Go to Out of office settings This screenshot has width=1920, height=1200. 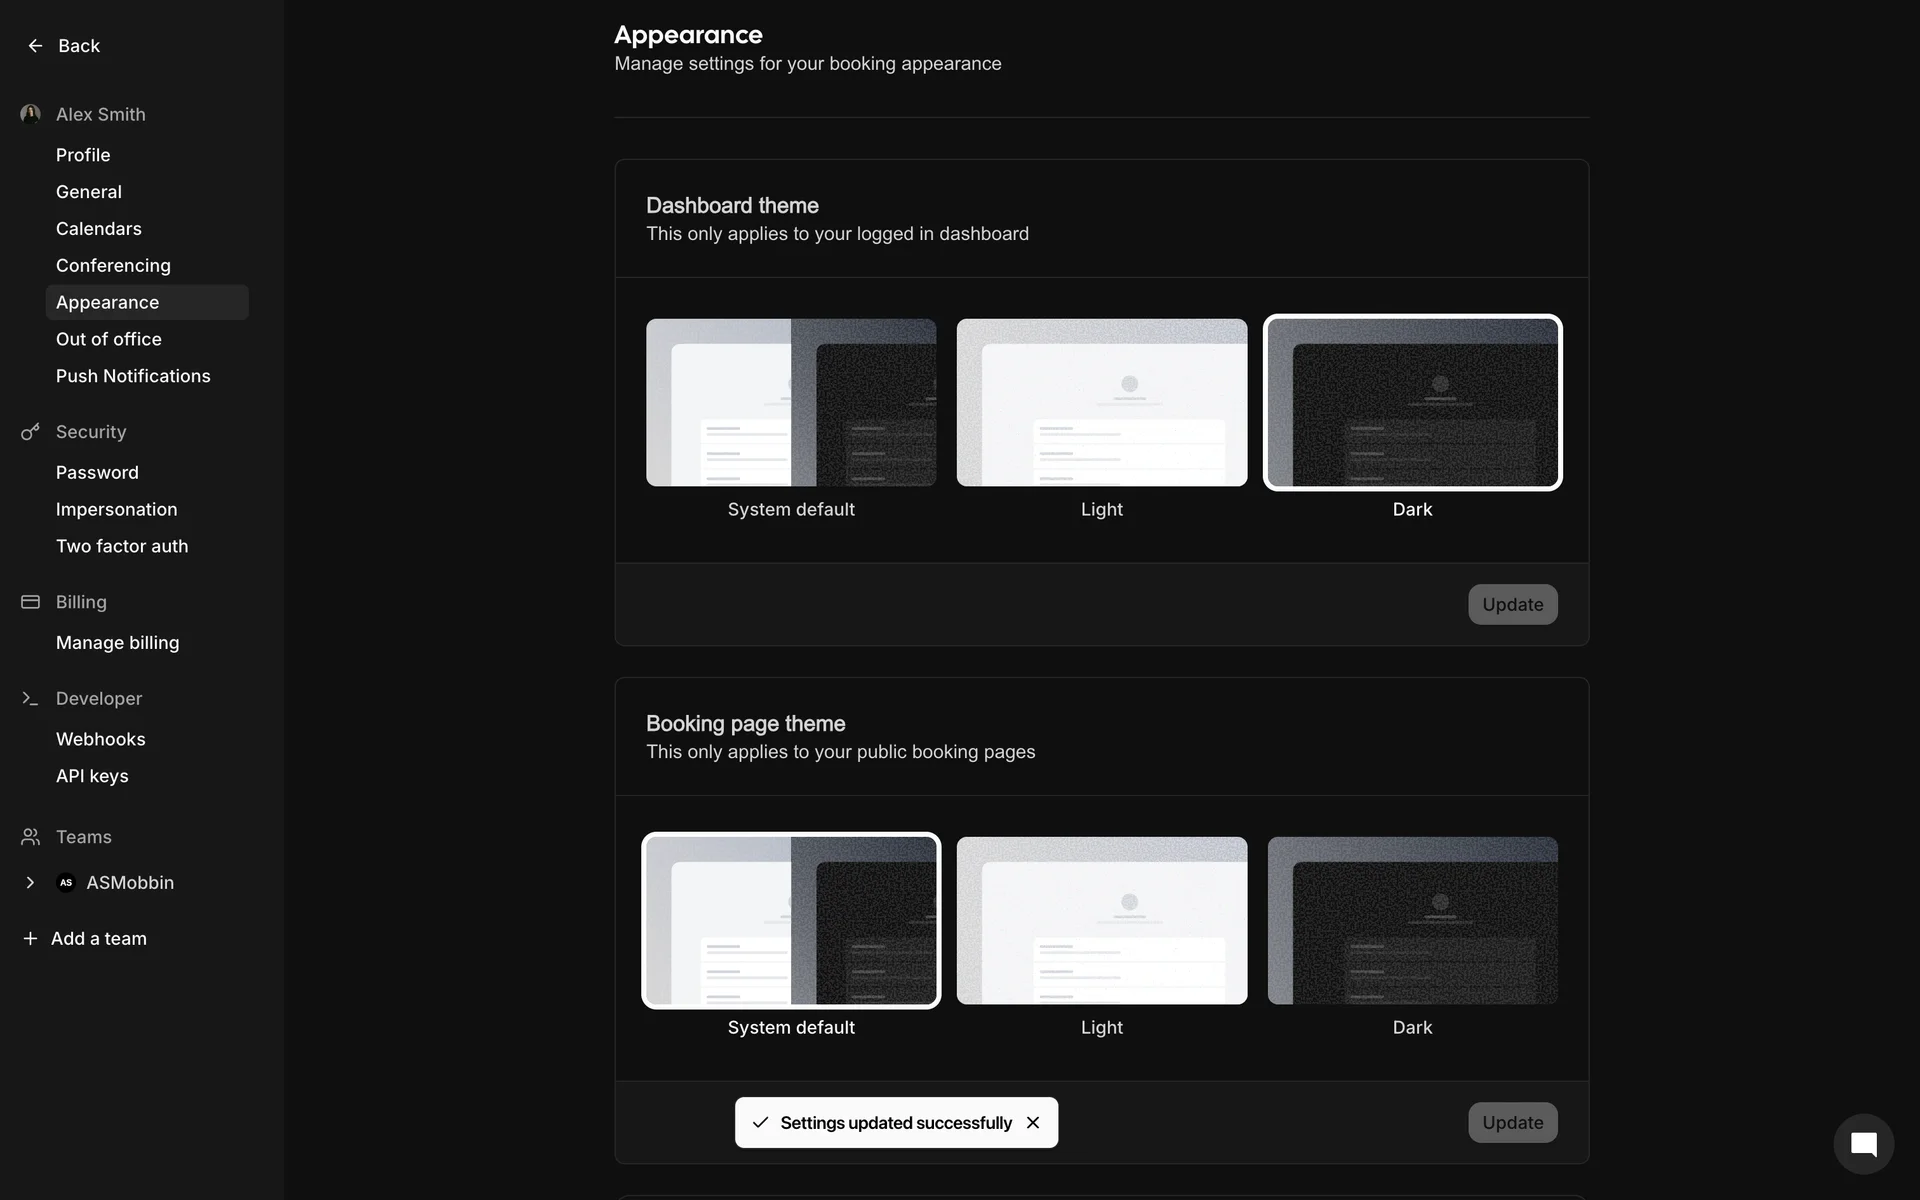tap(108, 339)
